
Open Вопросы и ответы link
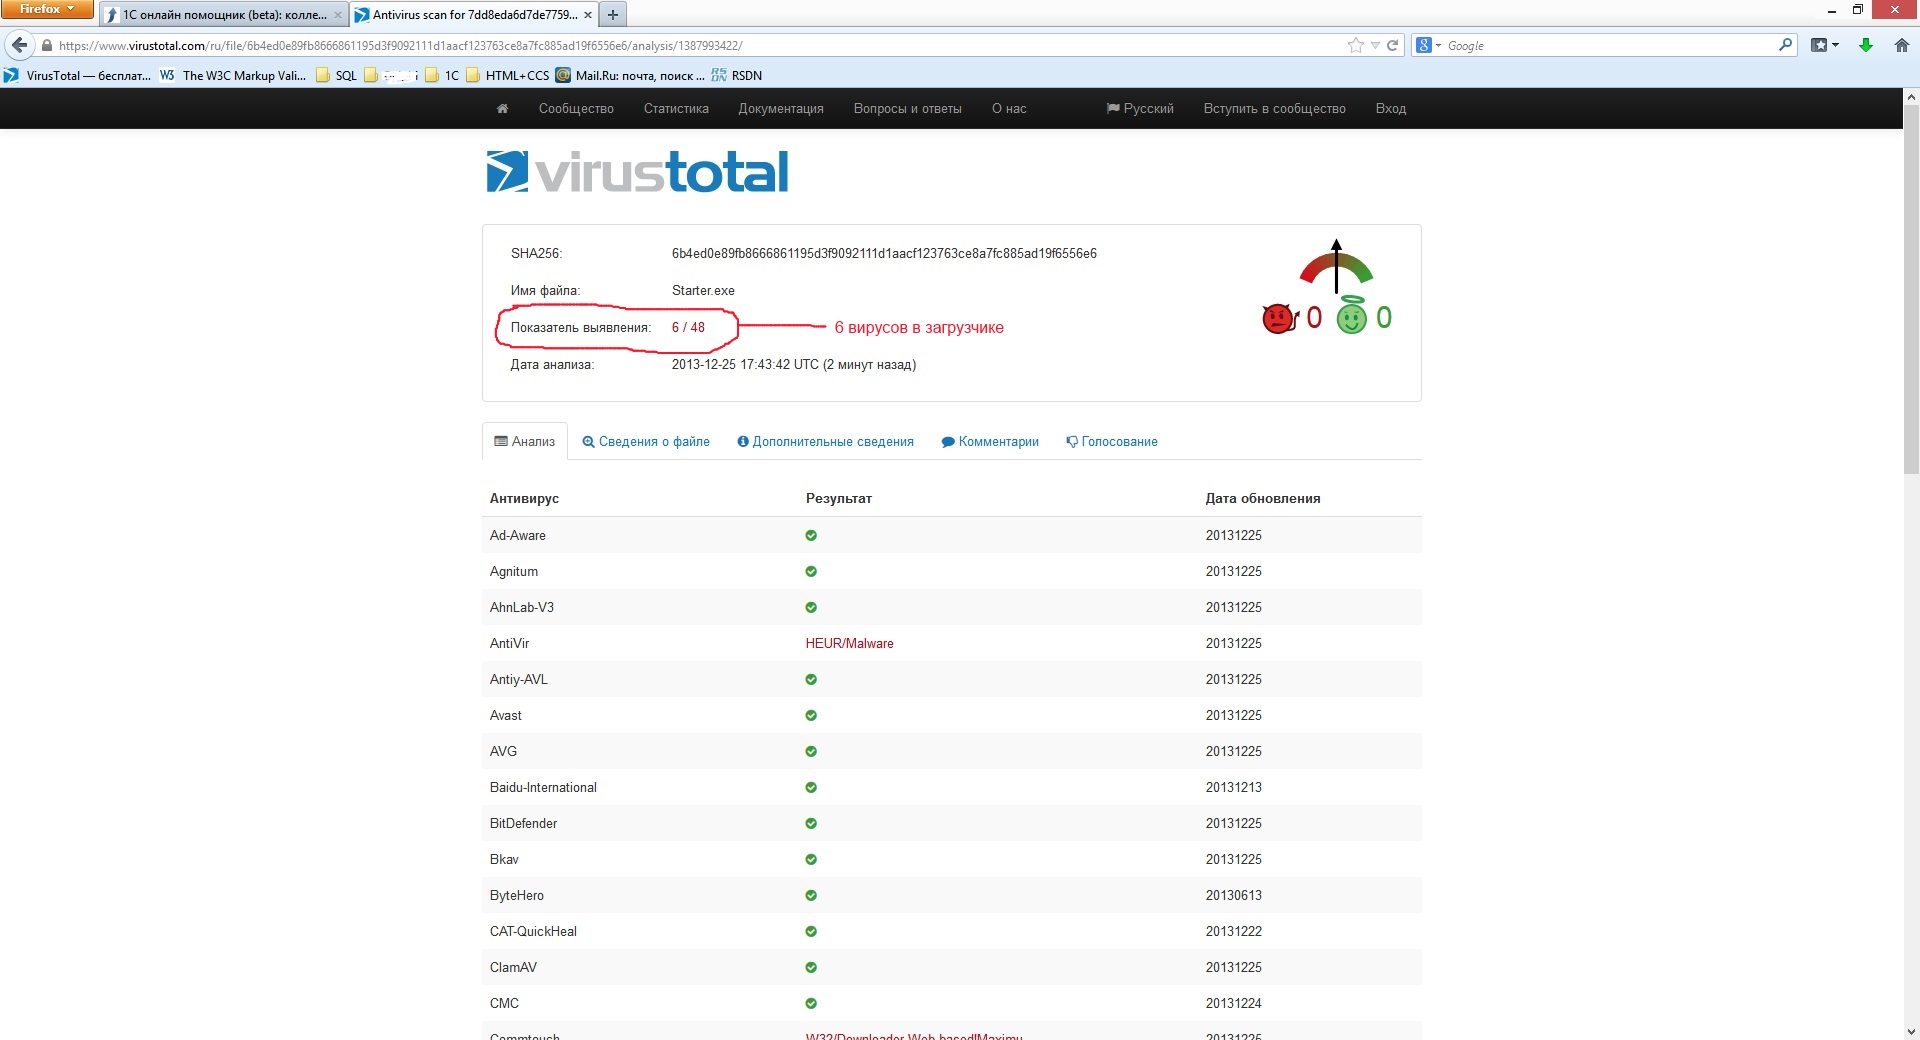[907, 108]
